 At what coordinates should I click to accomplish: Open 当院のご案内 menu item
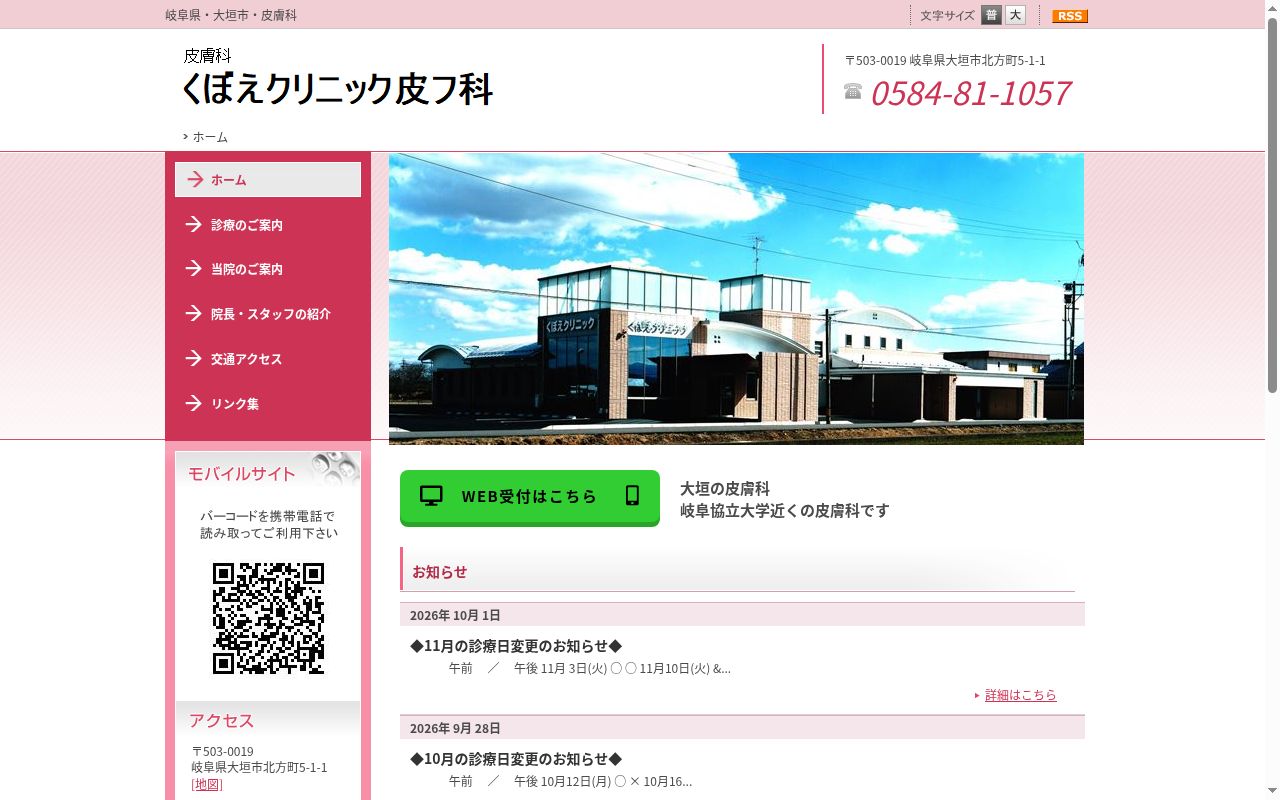[268, 269]
